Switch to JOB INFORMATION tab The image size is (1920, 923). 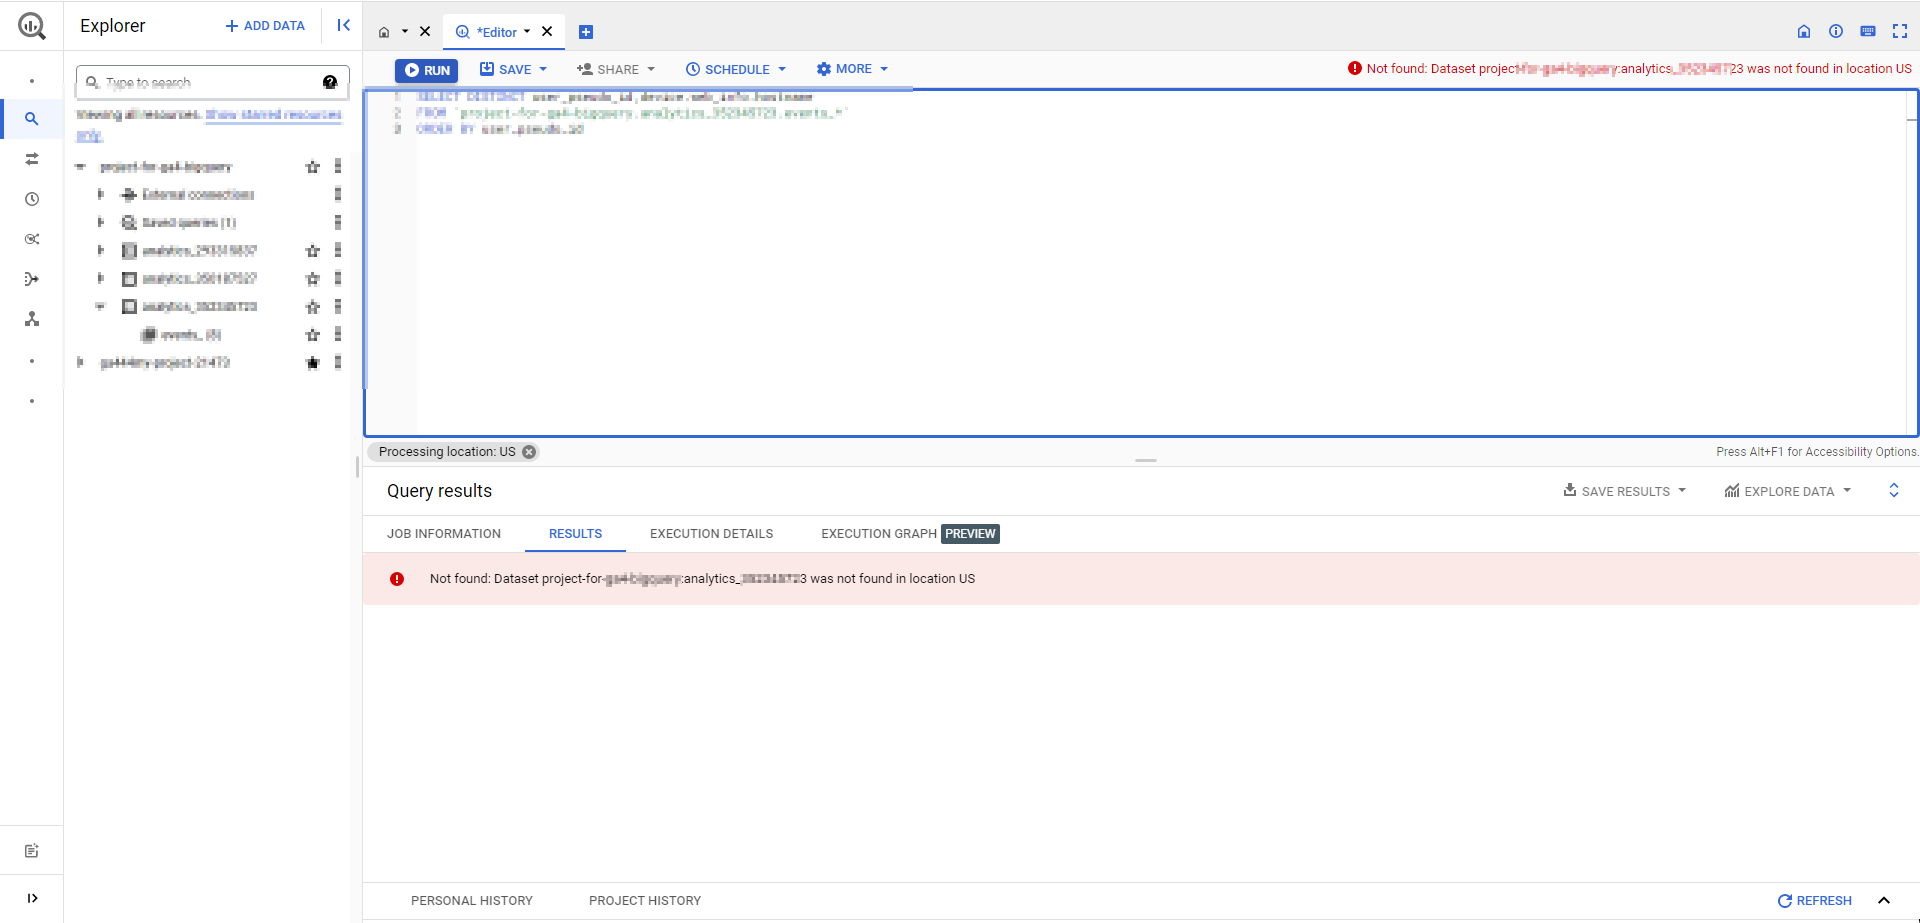point(444,534)
